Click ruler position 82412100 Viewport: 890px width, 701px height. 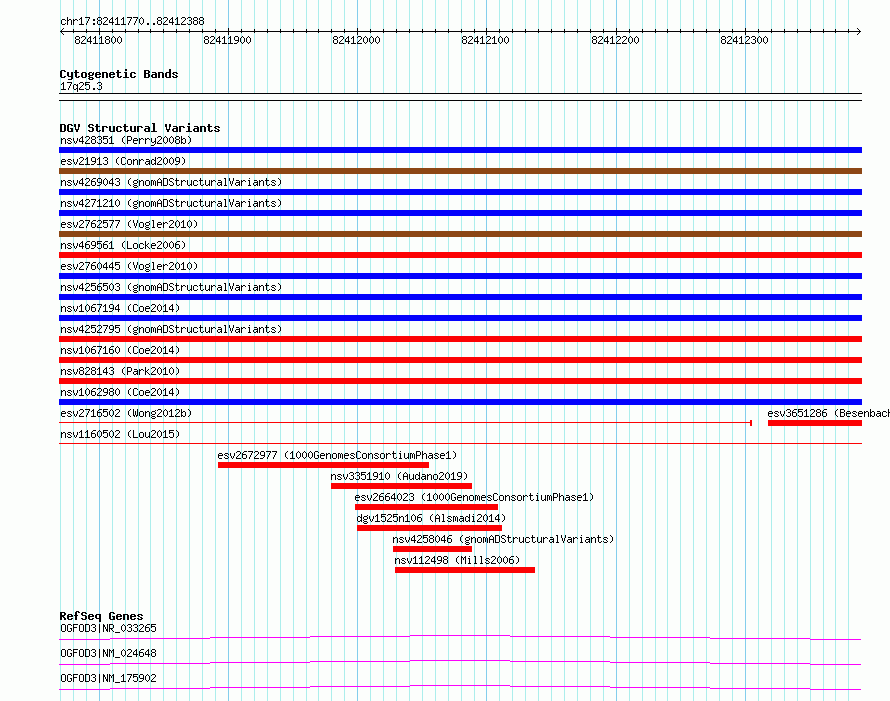tap(486, 40)
